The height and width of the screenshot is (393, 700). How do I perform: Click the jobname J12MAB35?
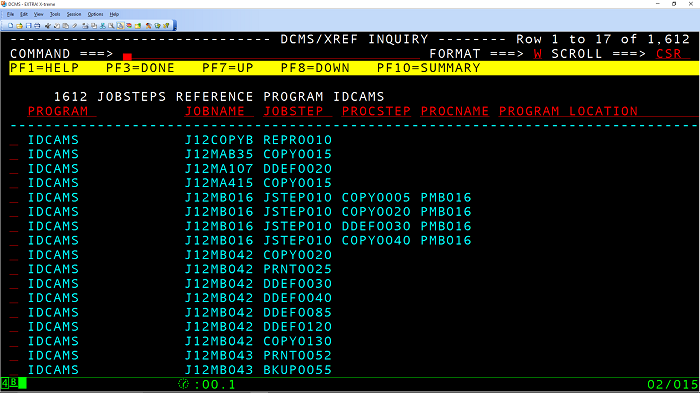pyautogui.click(x=219, y=154)
